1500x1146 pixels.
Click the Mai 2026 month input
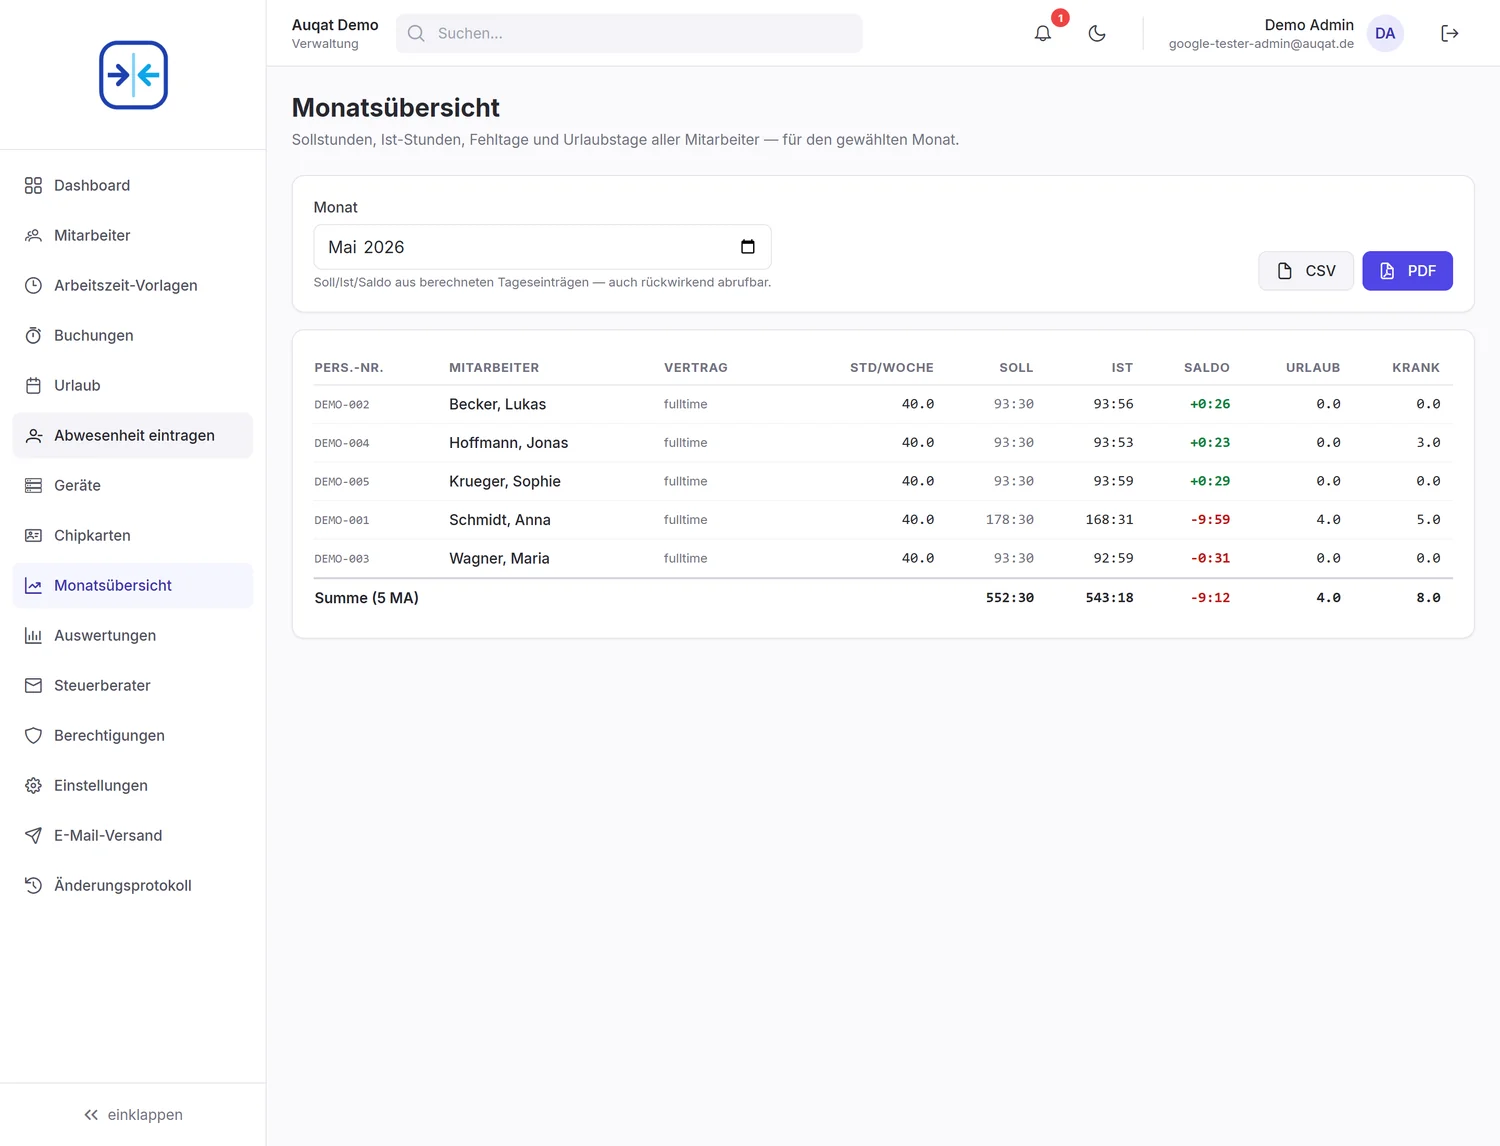[x=542, y=247]
